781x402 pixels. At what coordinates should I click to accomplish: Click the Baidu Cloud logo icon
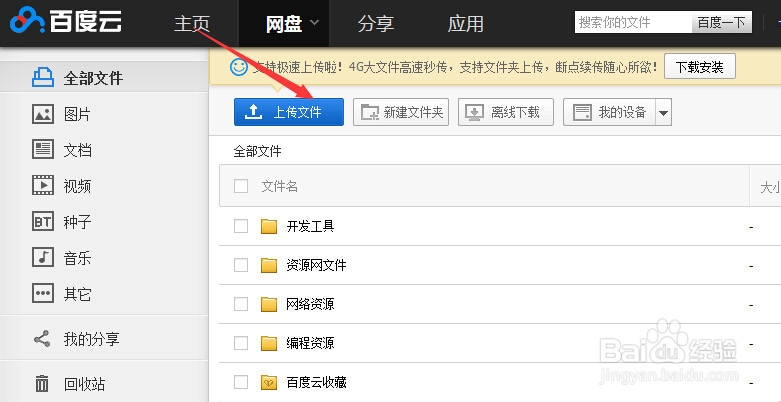27,20
